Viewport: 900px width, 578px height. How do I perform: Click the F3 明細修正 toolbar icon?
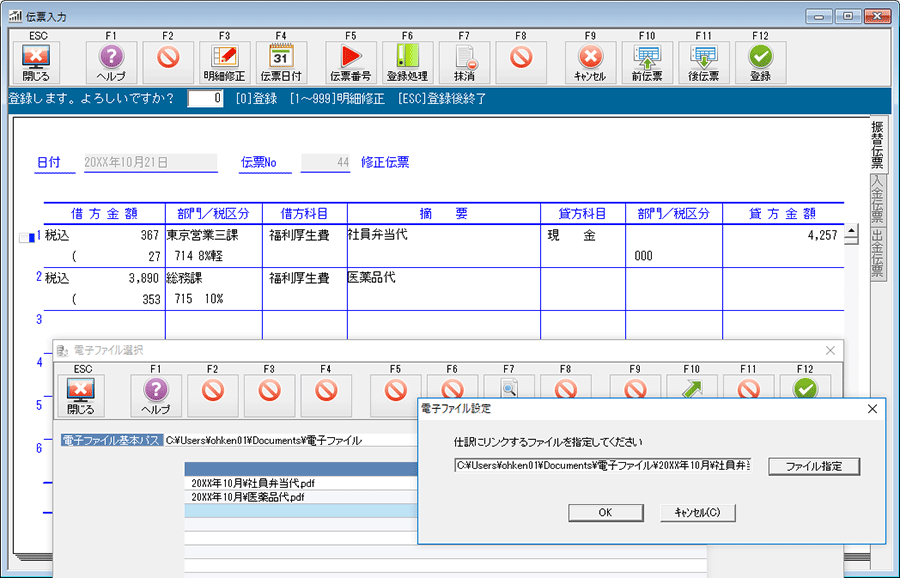(x=224, y=63)
